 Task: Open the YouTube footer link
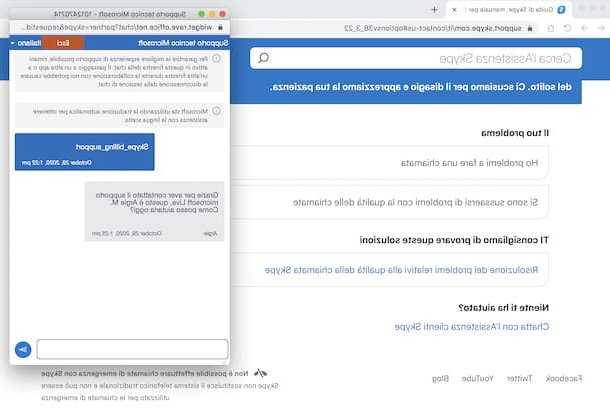point(477,378)
